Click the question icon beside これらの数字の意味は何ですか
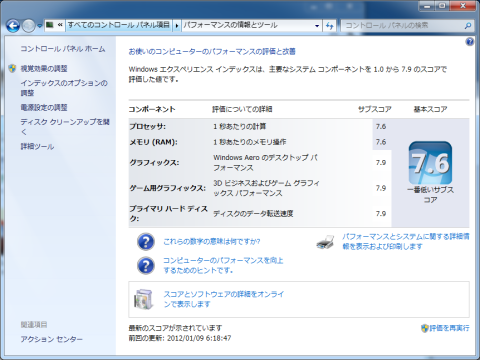 tap(146, 242)
